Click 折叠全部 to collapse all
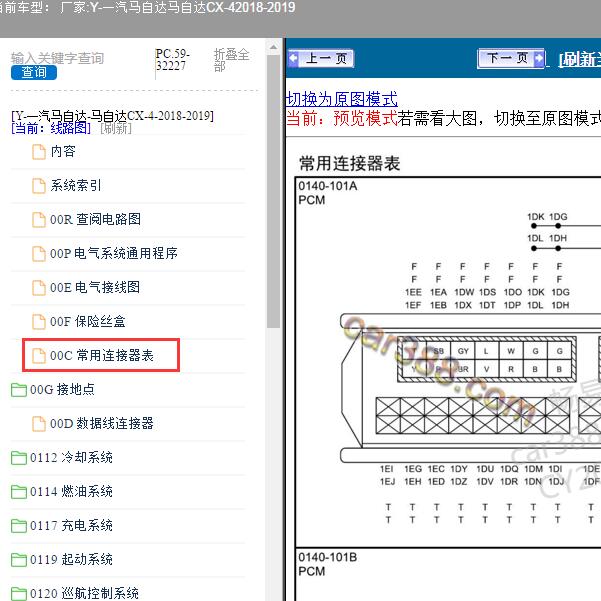 (x=232, y=60)
